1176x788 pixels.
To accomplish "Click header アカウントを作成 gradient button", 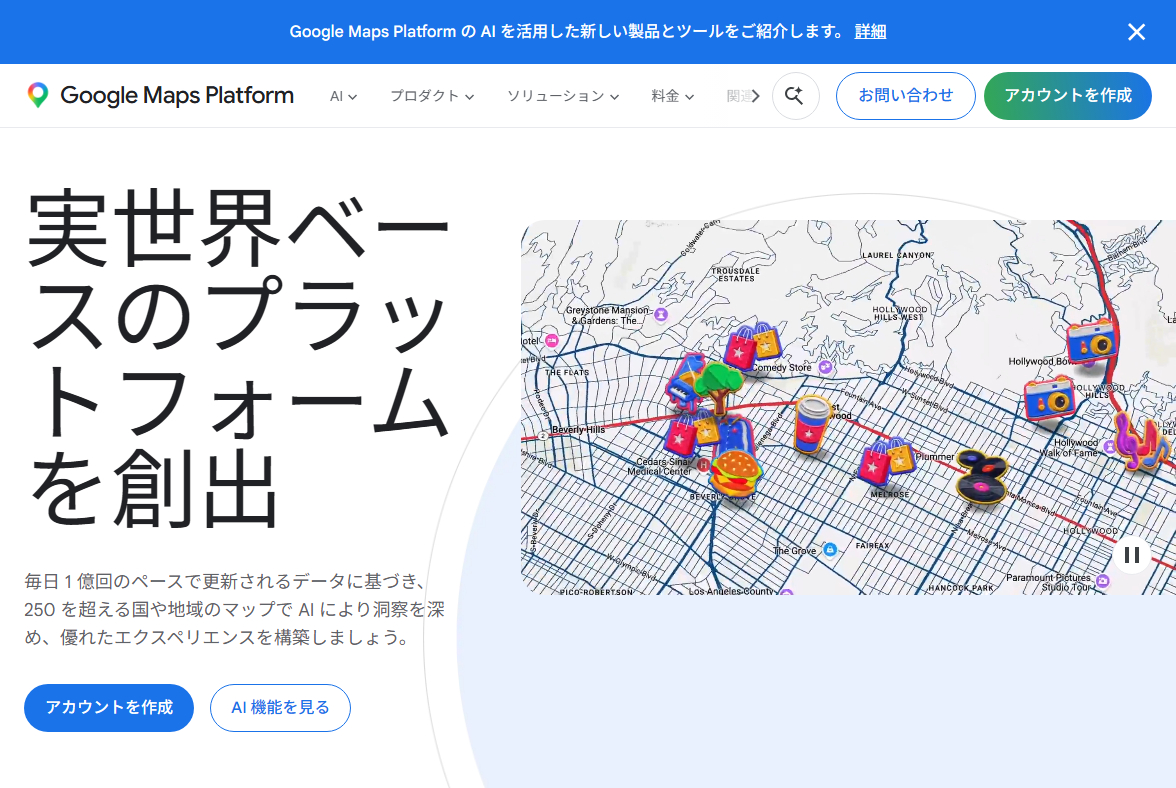I will (1067, 96).
